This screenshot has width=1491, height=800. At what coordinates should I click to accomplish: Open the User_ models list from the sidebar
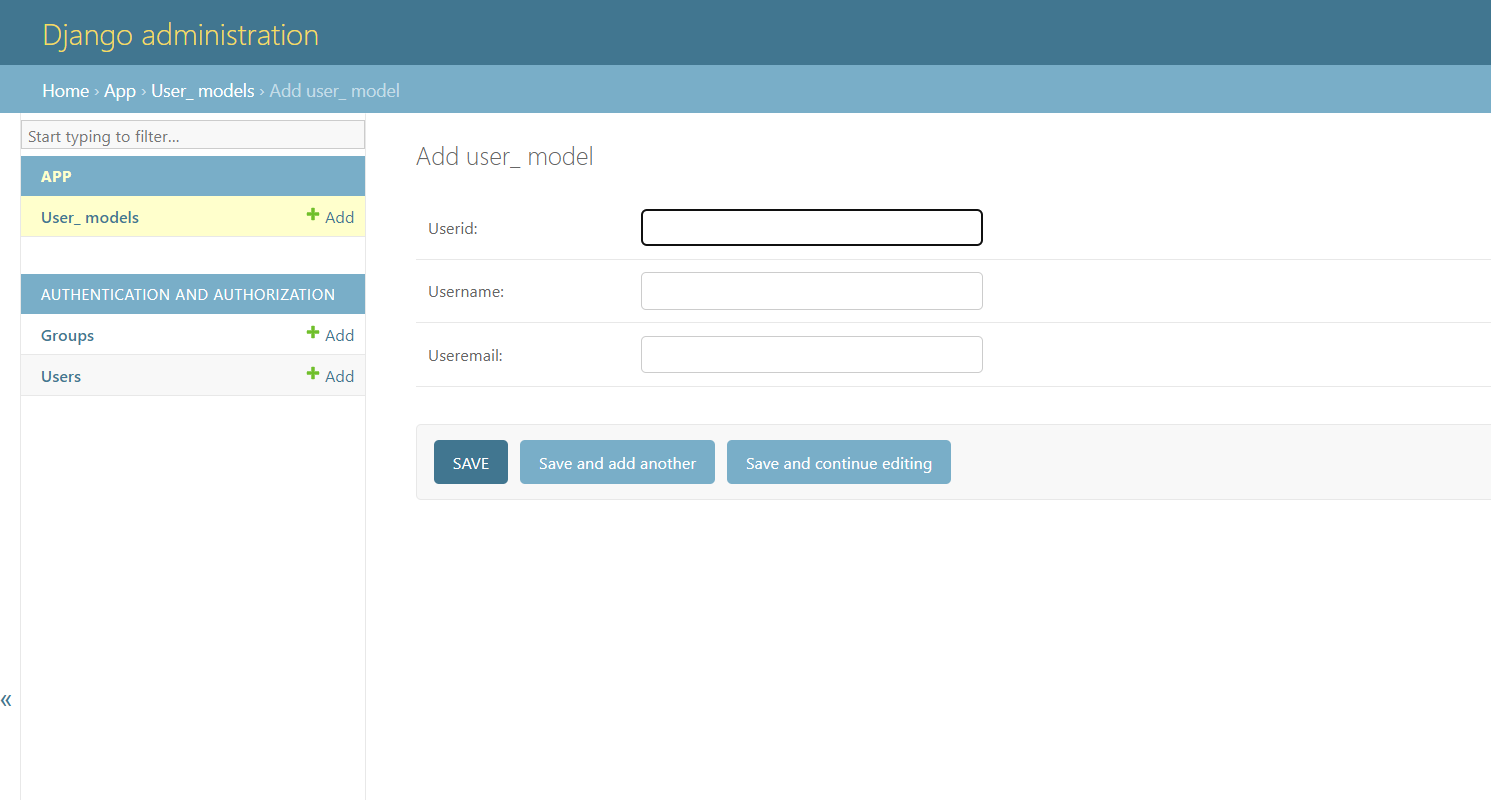89,217
